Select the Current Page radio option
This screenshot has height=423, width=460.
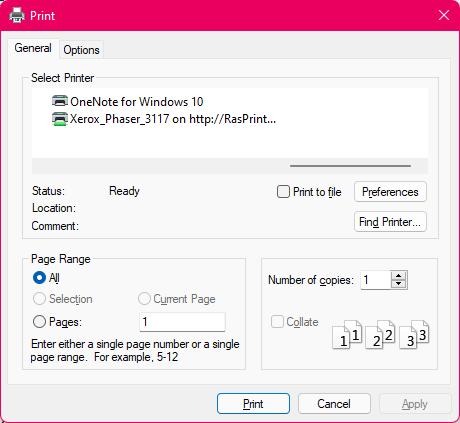[144, 299]
